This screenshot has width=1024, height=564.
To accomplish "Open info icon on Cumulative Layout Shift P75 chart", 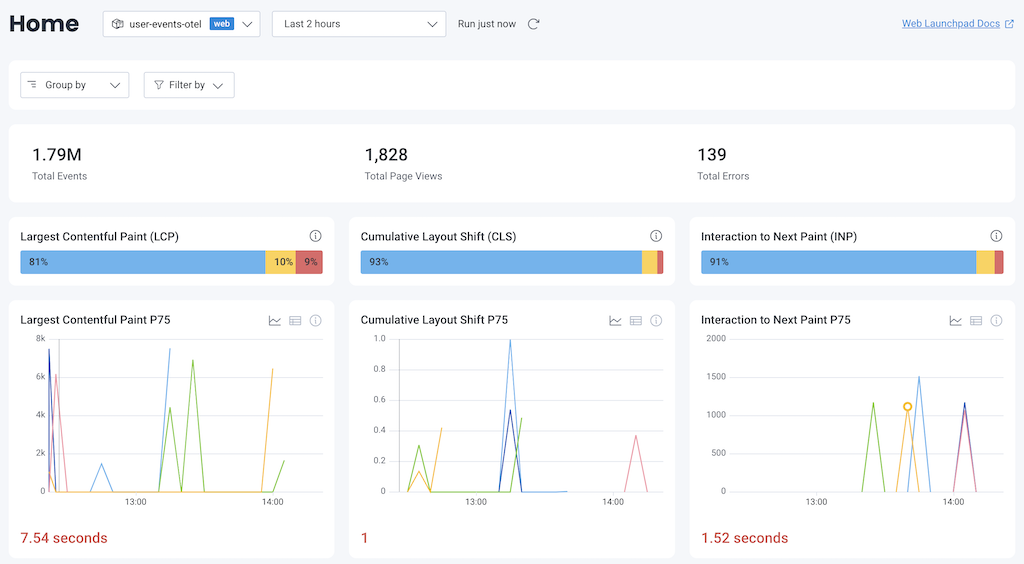I will 656,321.
